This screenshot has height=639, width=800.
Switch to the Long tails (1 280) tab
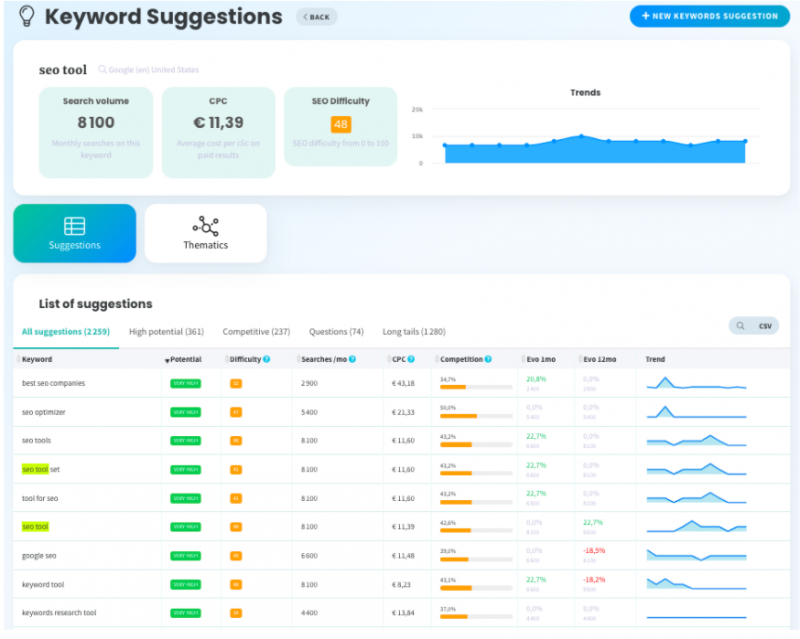coord(414,332)
